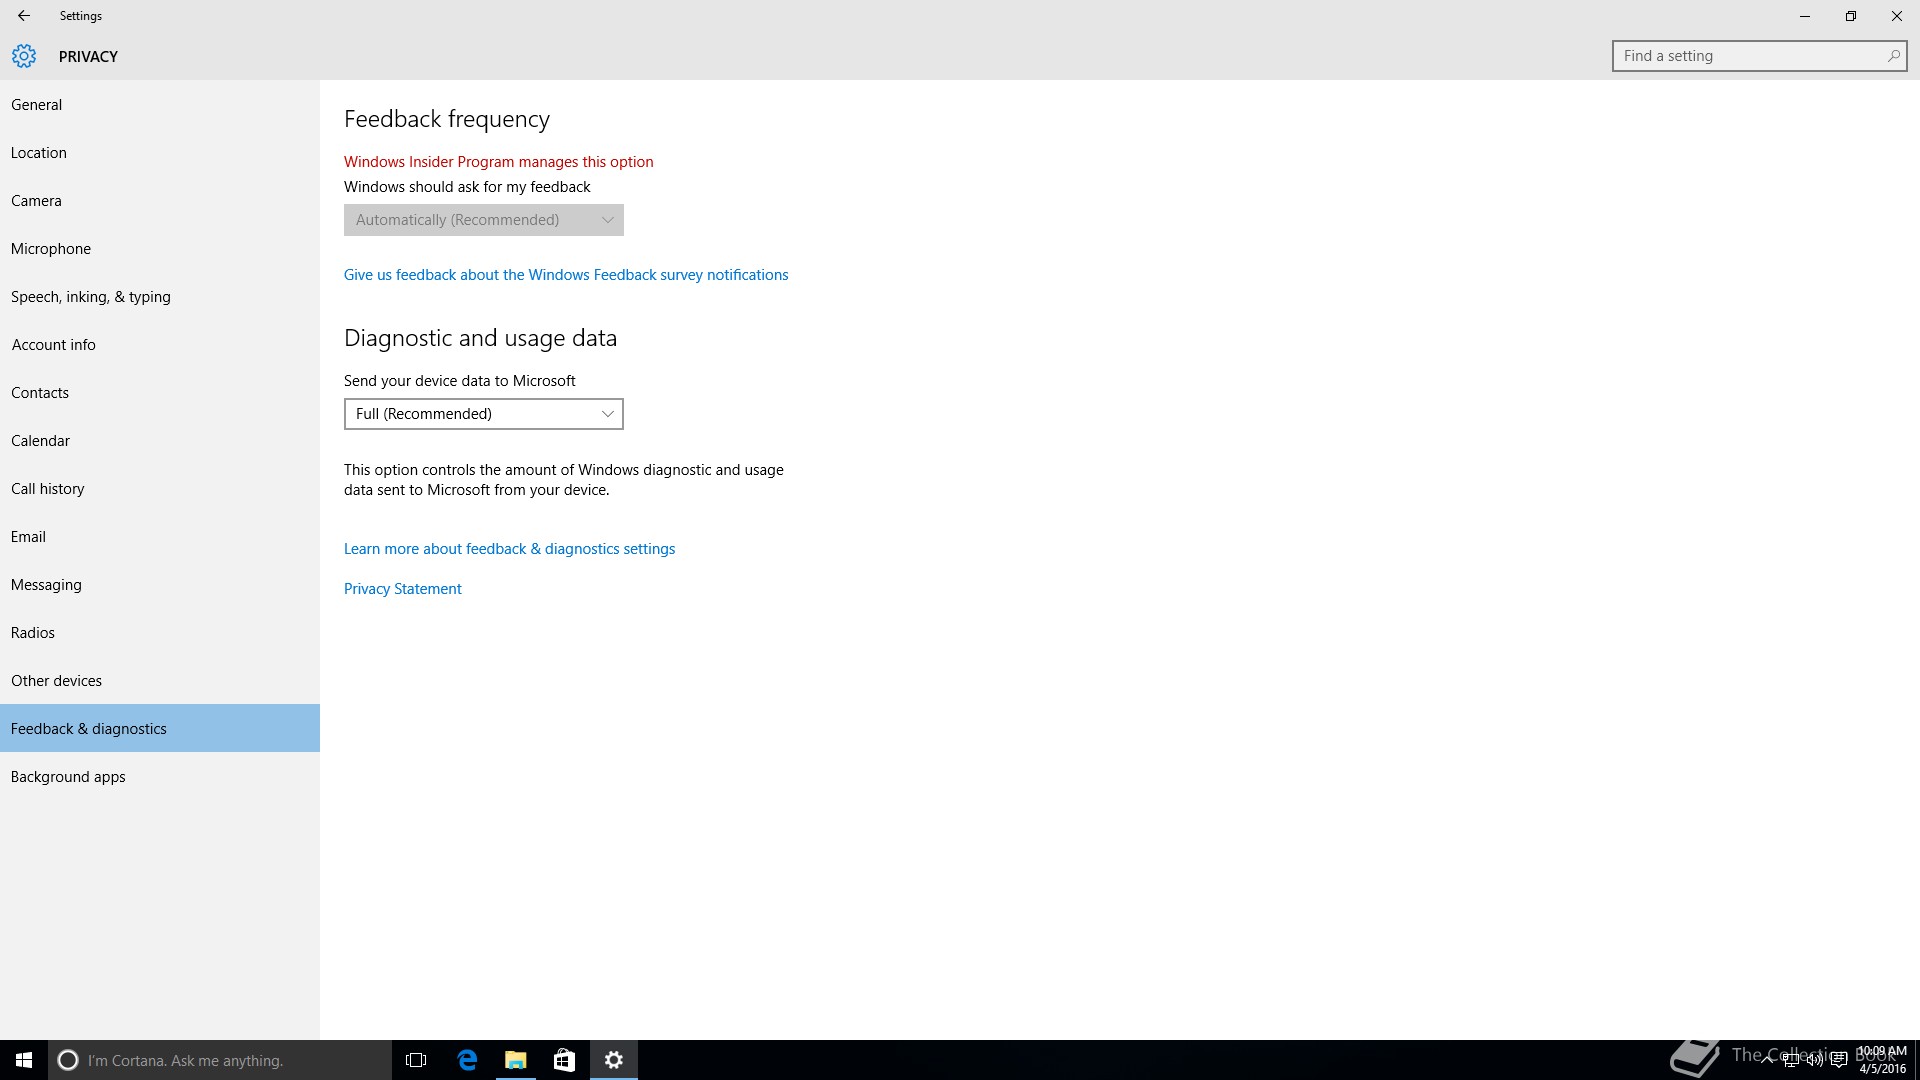Open the Location privacy section
Viewport: 1920px width, 1080px height.
click(160, 153)
